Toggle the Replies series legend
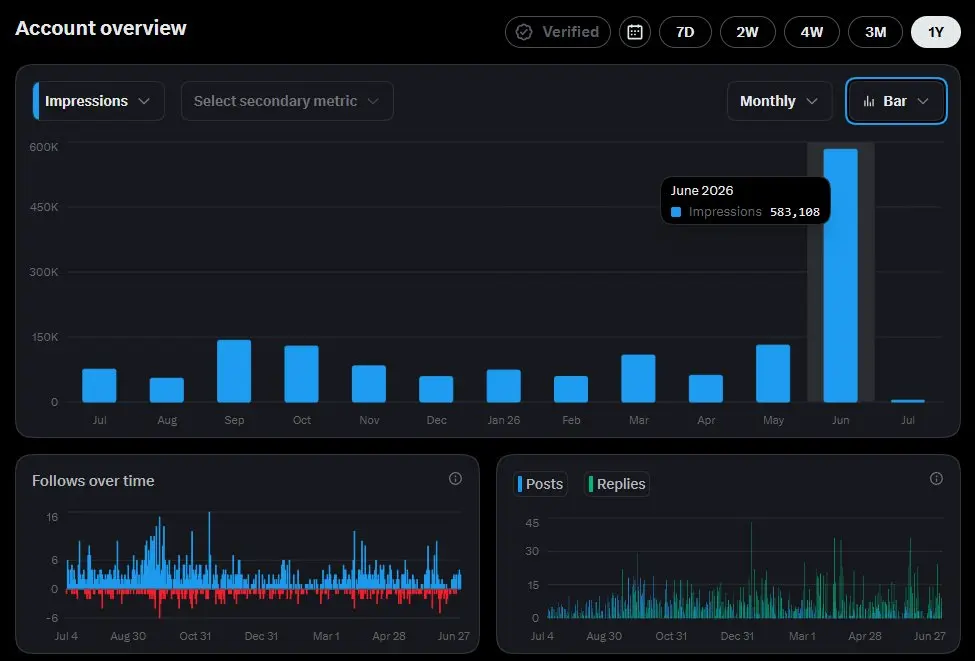Viewport: 975px width, 661px height. pos(617,484)
